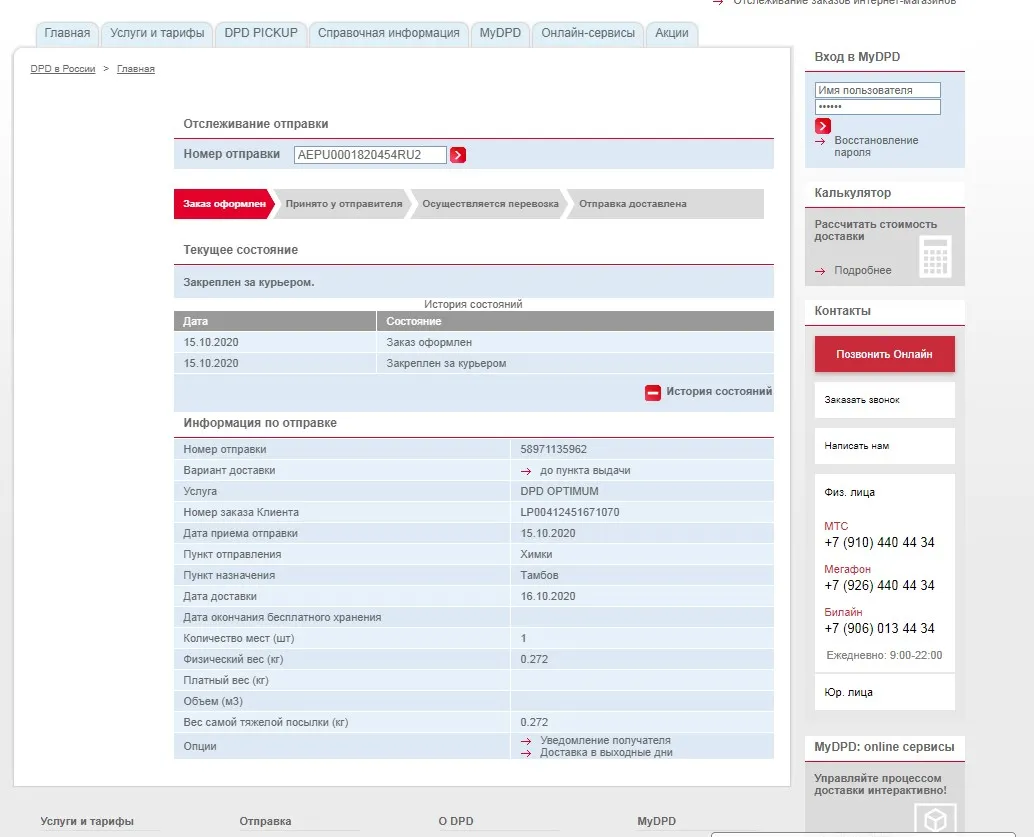Expand Юр. лица contacts section
The width and height of the screenshot is (1034, 837).
pos(884,693)
